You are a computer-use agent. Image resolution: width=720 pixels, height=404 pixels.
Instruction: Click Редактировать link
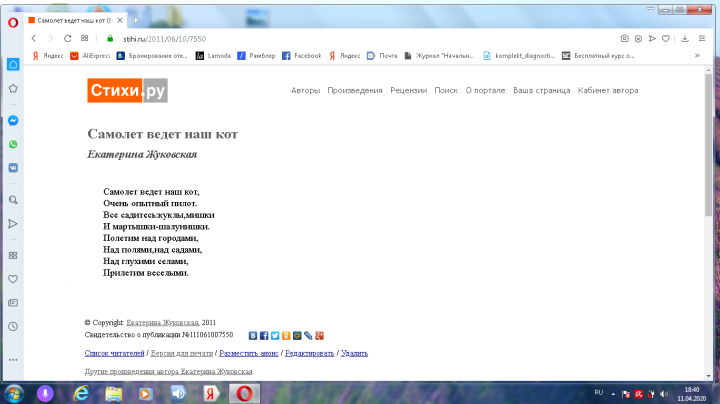[309, 353]
